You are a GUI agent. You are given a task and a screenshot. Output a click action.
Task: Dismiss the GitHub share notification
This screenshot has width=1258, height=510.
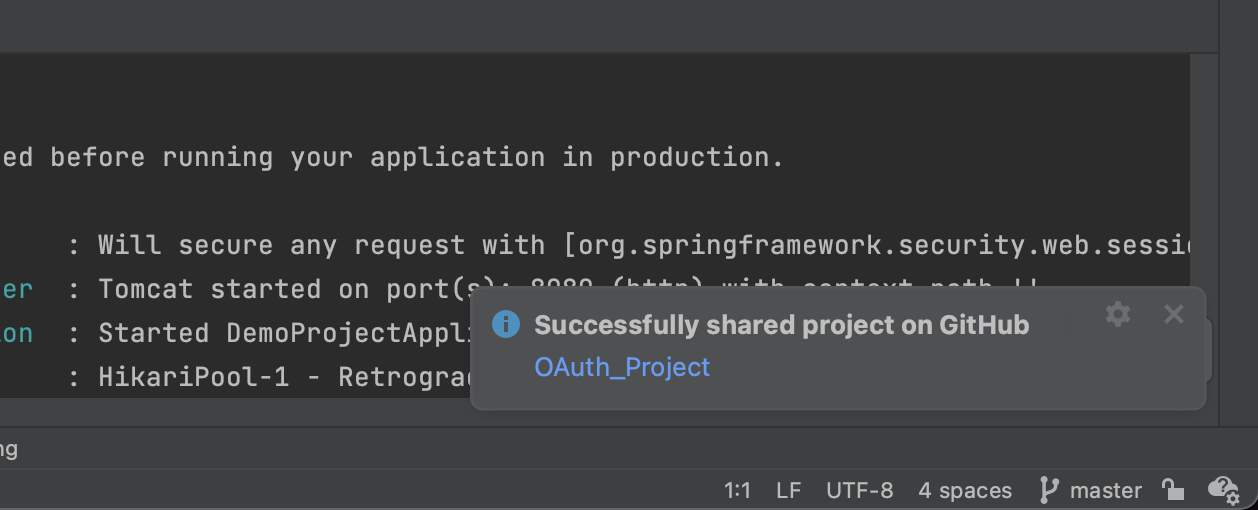click(x=1174, y=315)
